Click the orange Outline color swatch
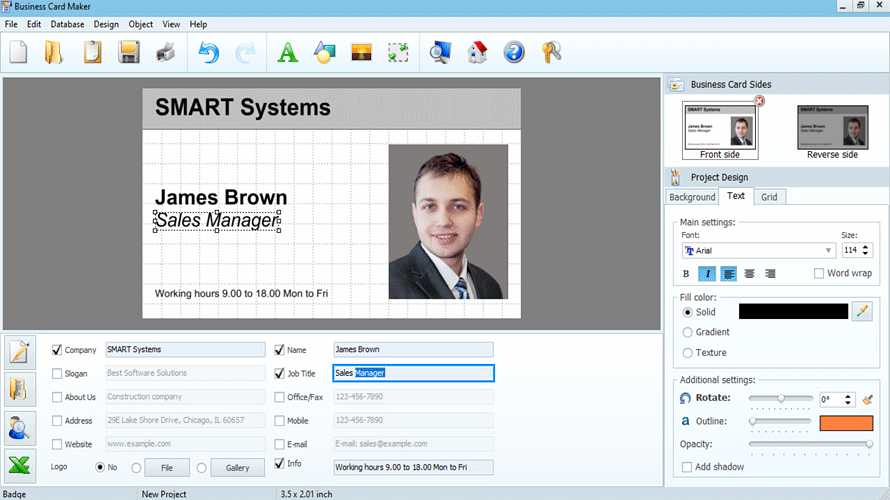This screenshot has height=500, width=890. [846, 422]
